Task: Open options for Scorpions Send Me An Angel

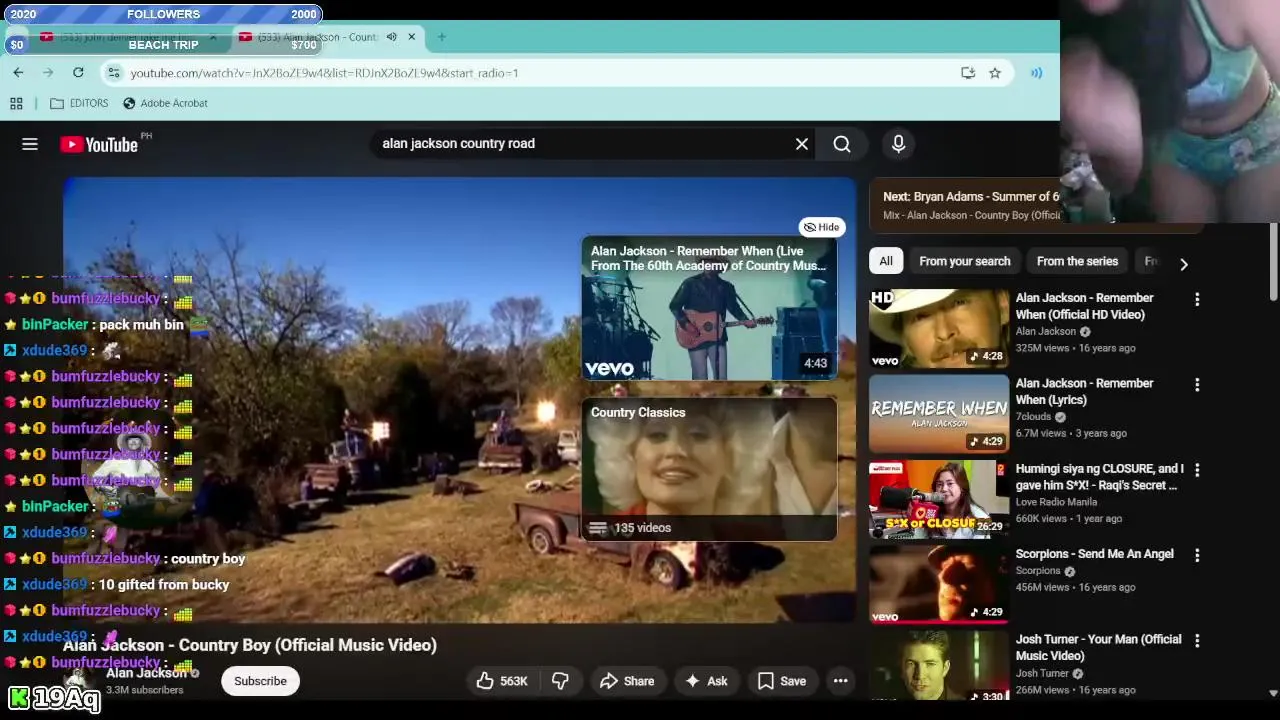Action: (x=1197, y=555)
